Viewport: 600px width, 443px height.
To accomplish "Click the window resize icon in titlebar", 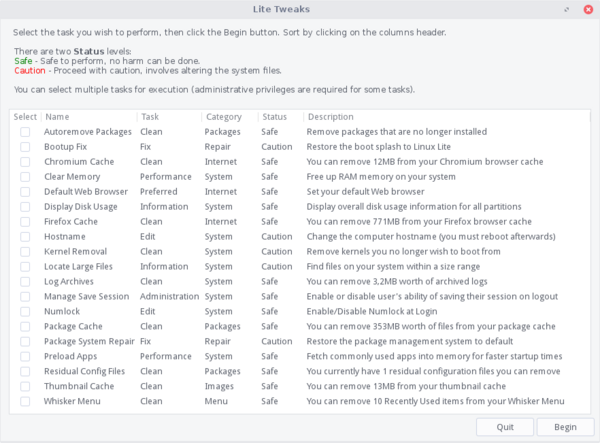I will click(x=567, y=10).
